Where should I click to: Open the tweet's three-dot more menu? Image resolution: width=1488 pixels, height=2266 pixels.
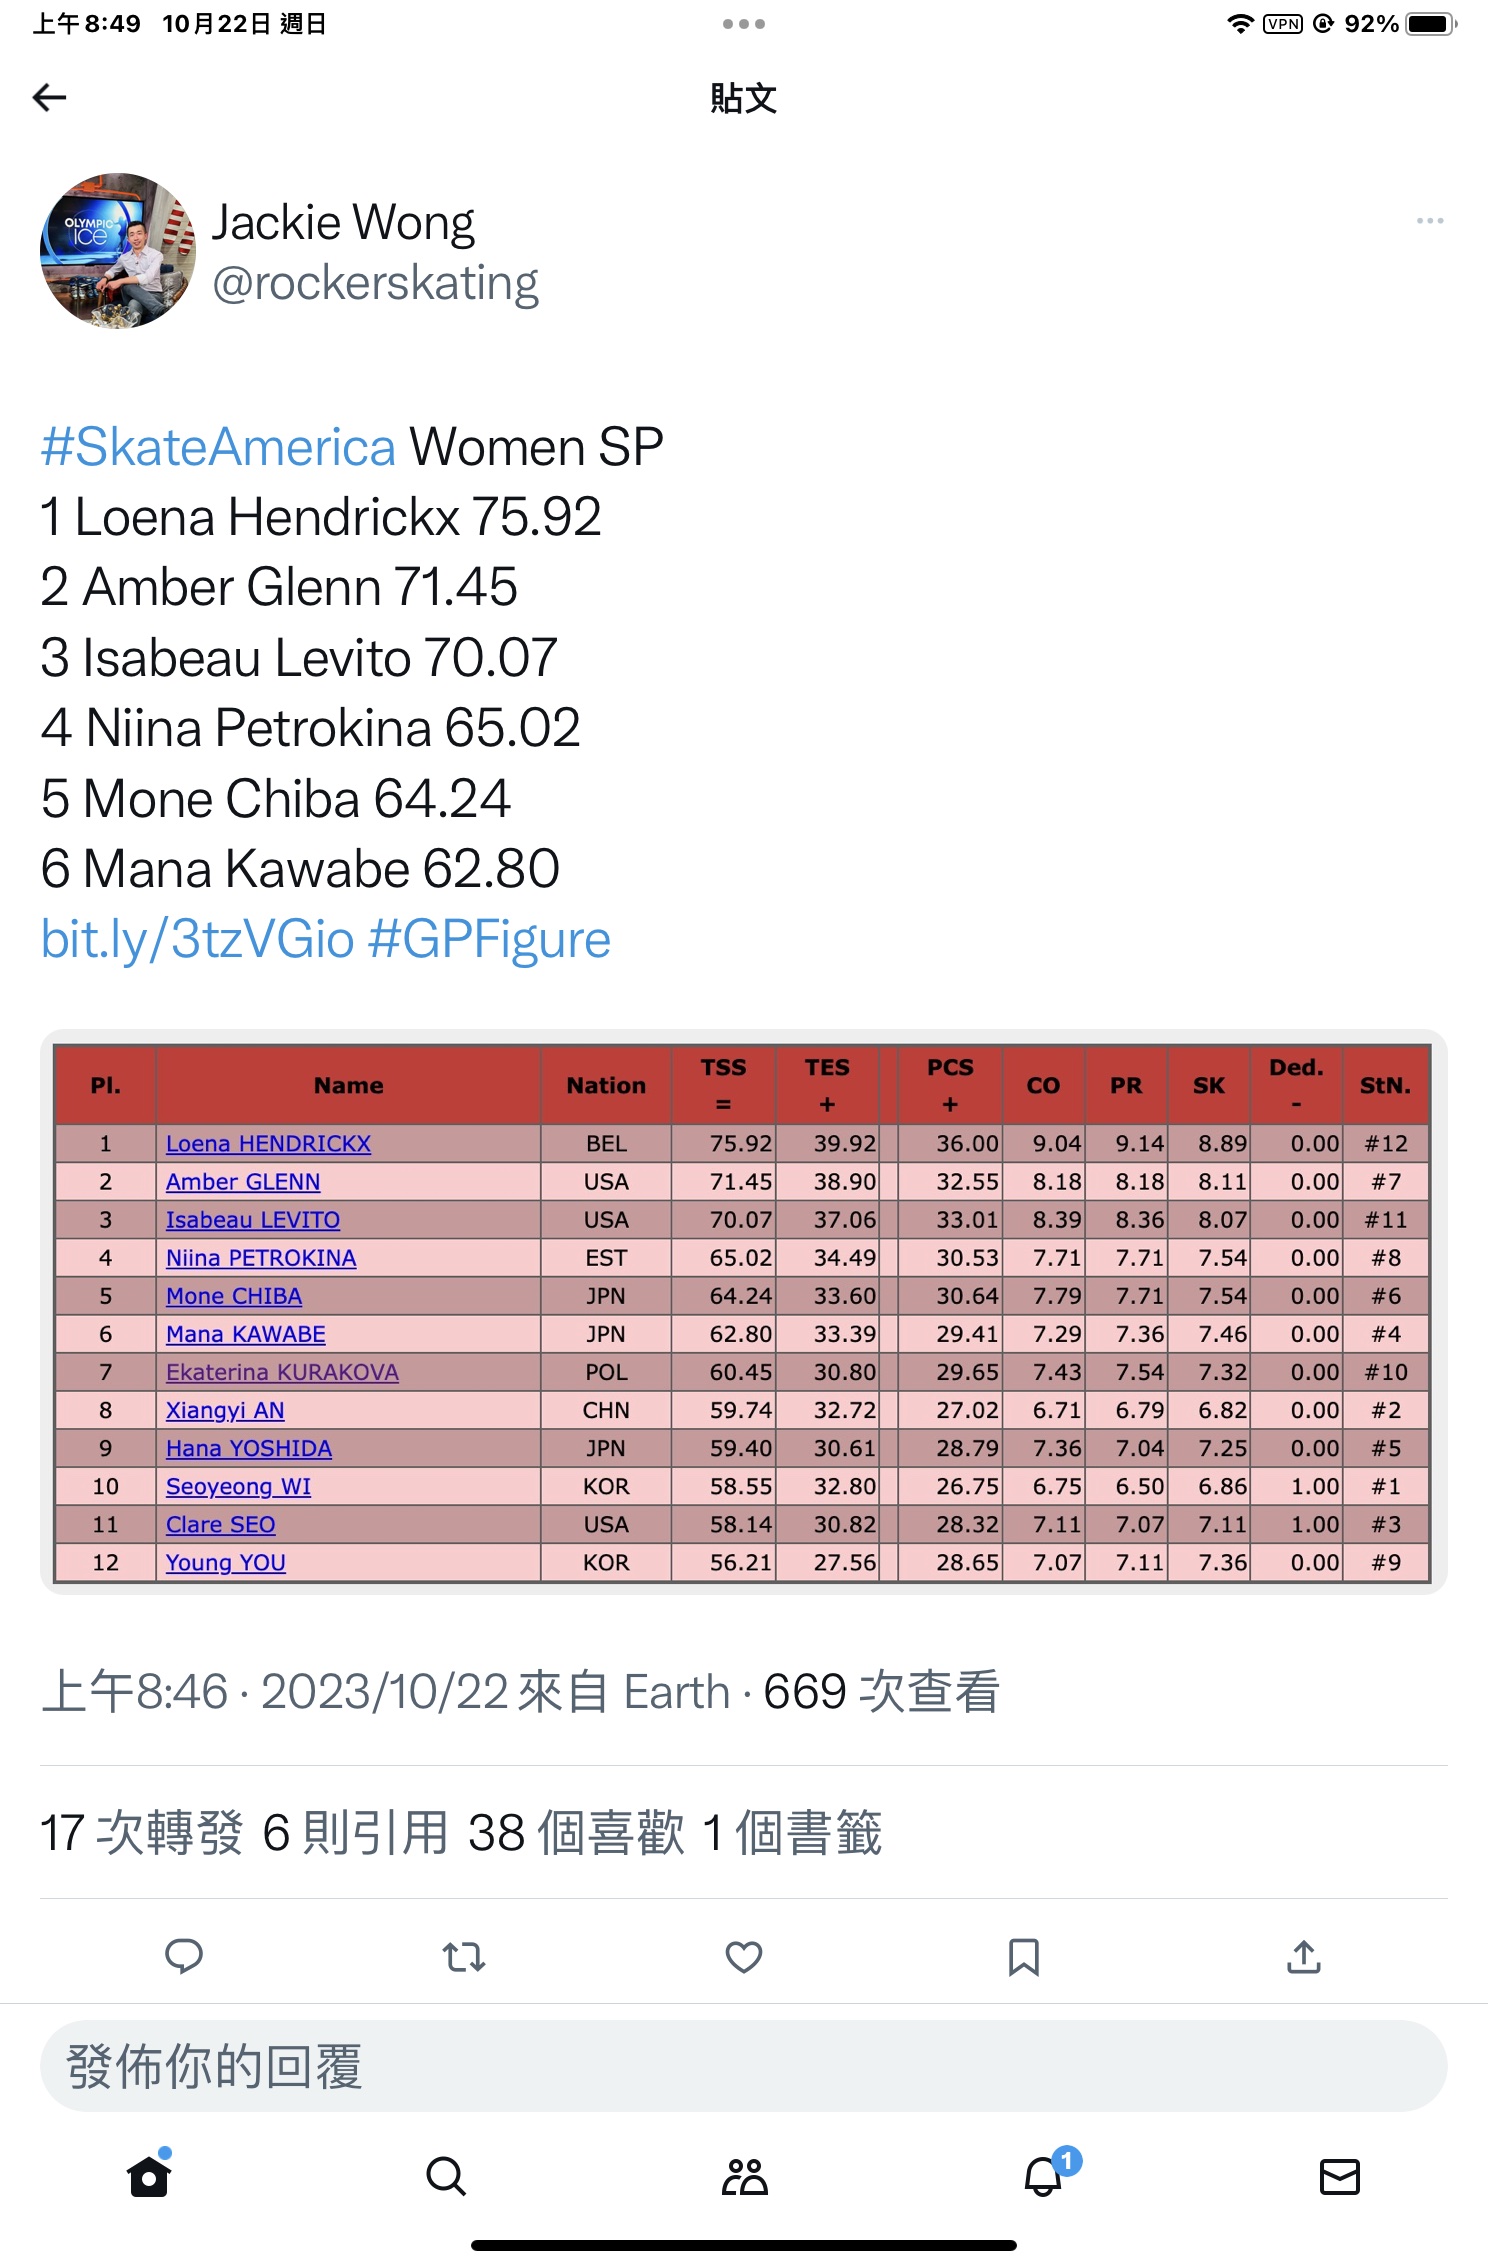1429,220
